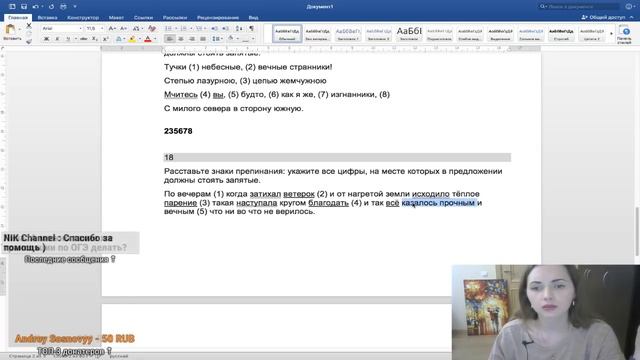Select Center alignment
Viewport: 640px width, 360px height.
(180, 39)
